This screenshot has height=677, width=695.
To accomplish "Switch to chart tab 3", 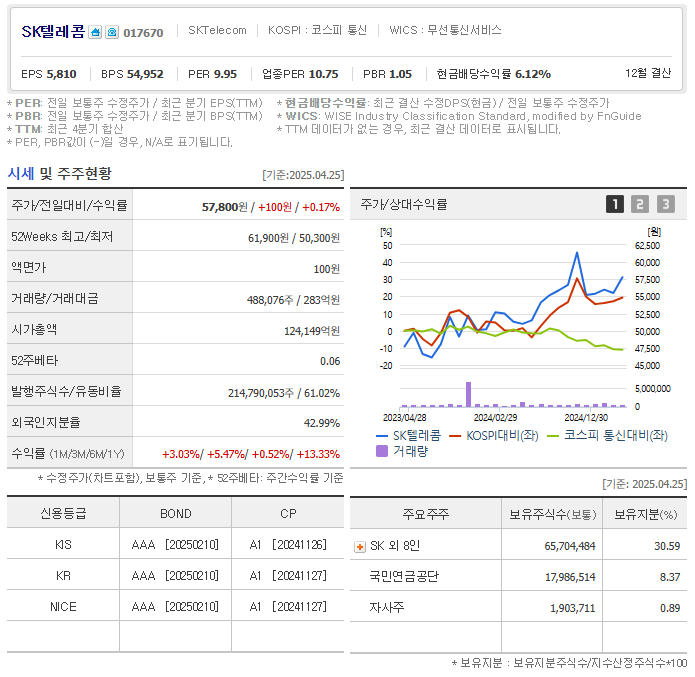I will [x=666, y=204].
